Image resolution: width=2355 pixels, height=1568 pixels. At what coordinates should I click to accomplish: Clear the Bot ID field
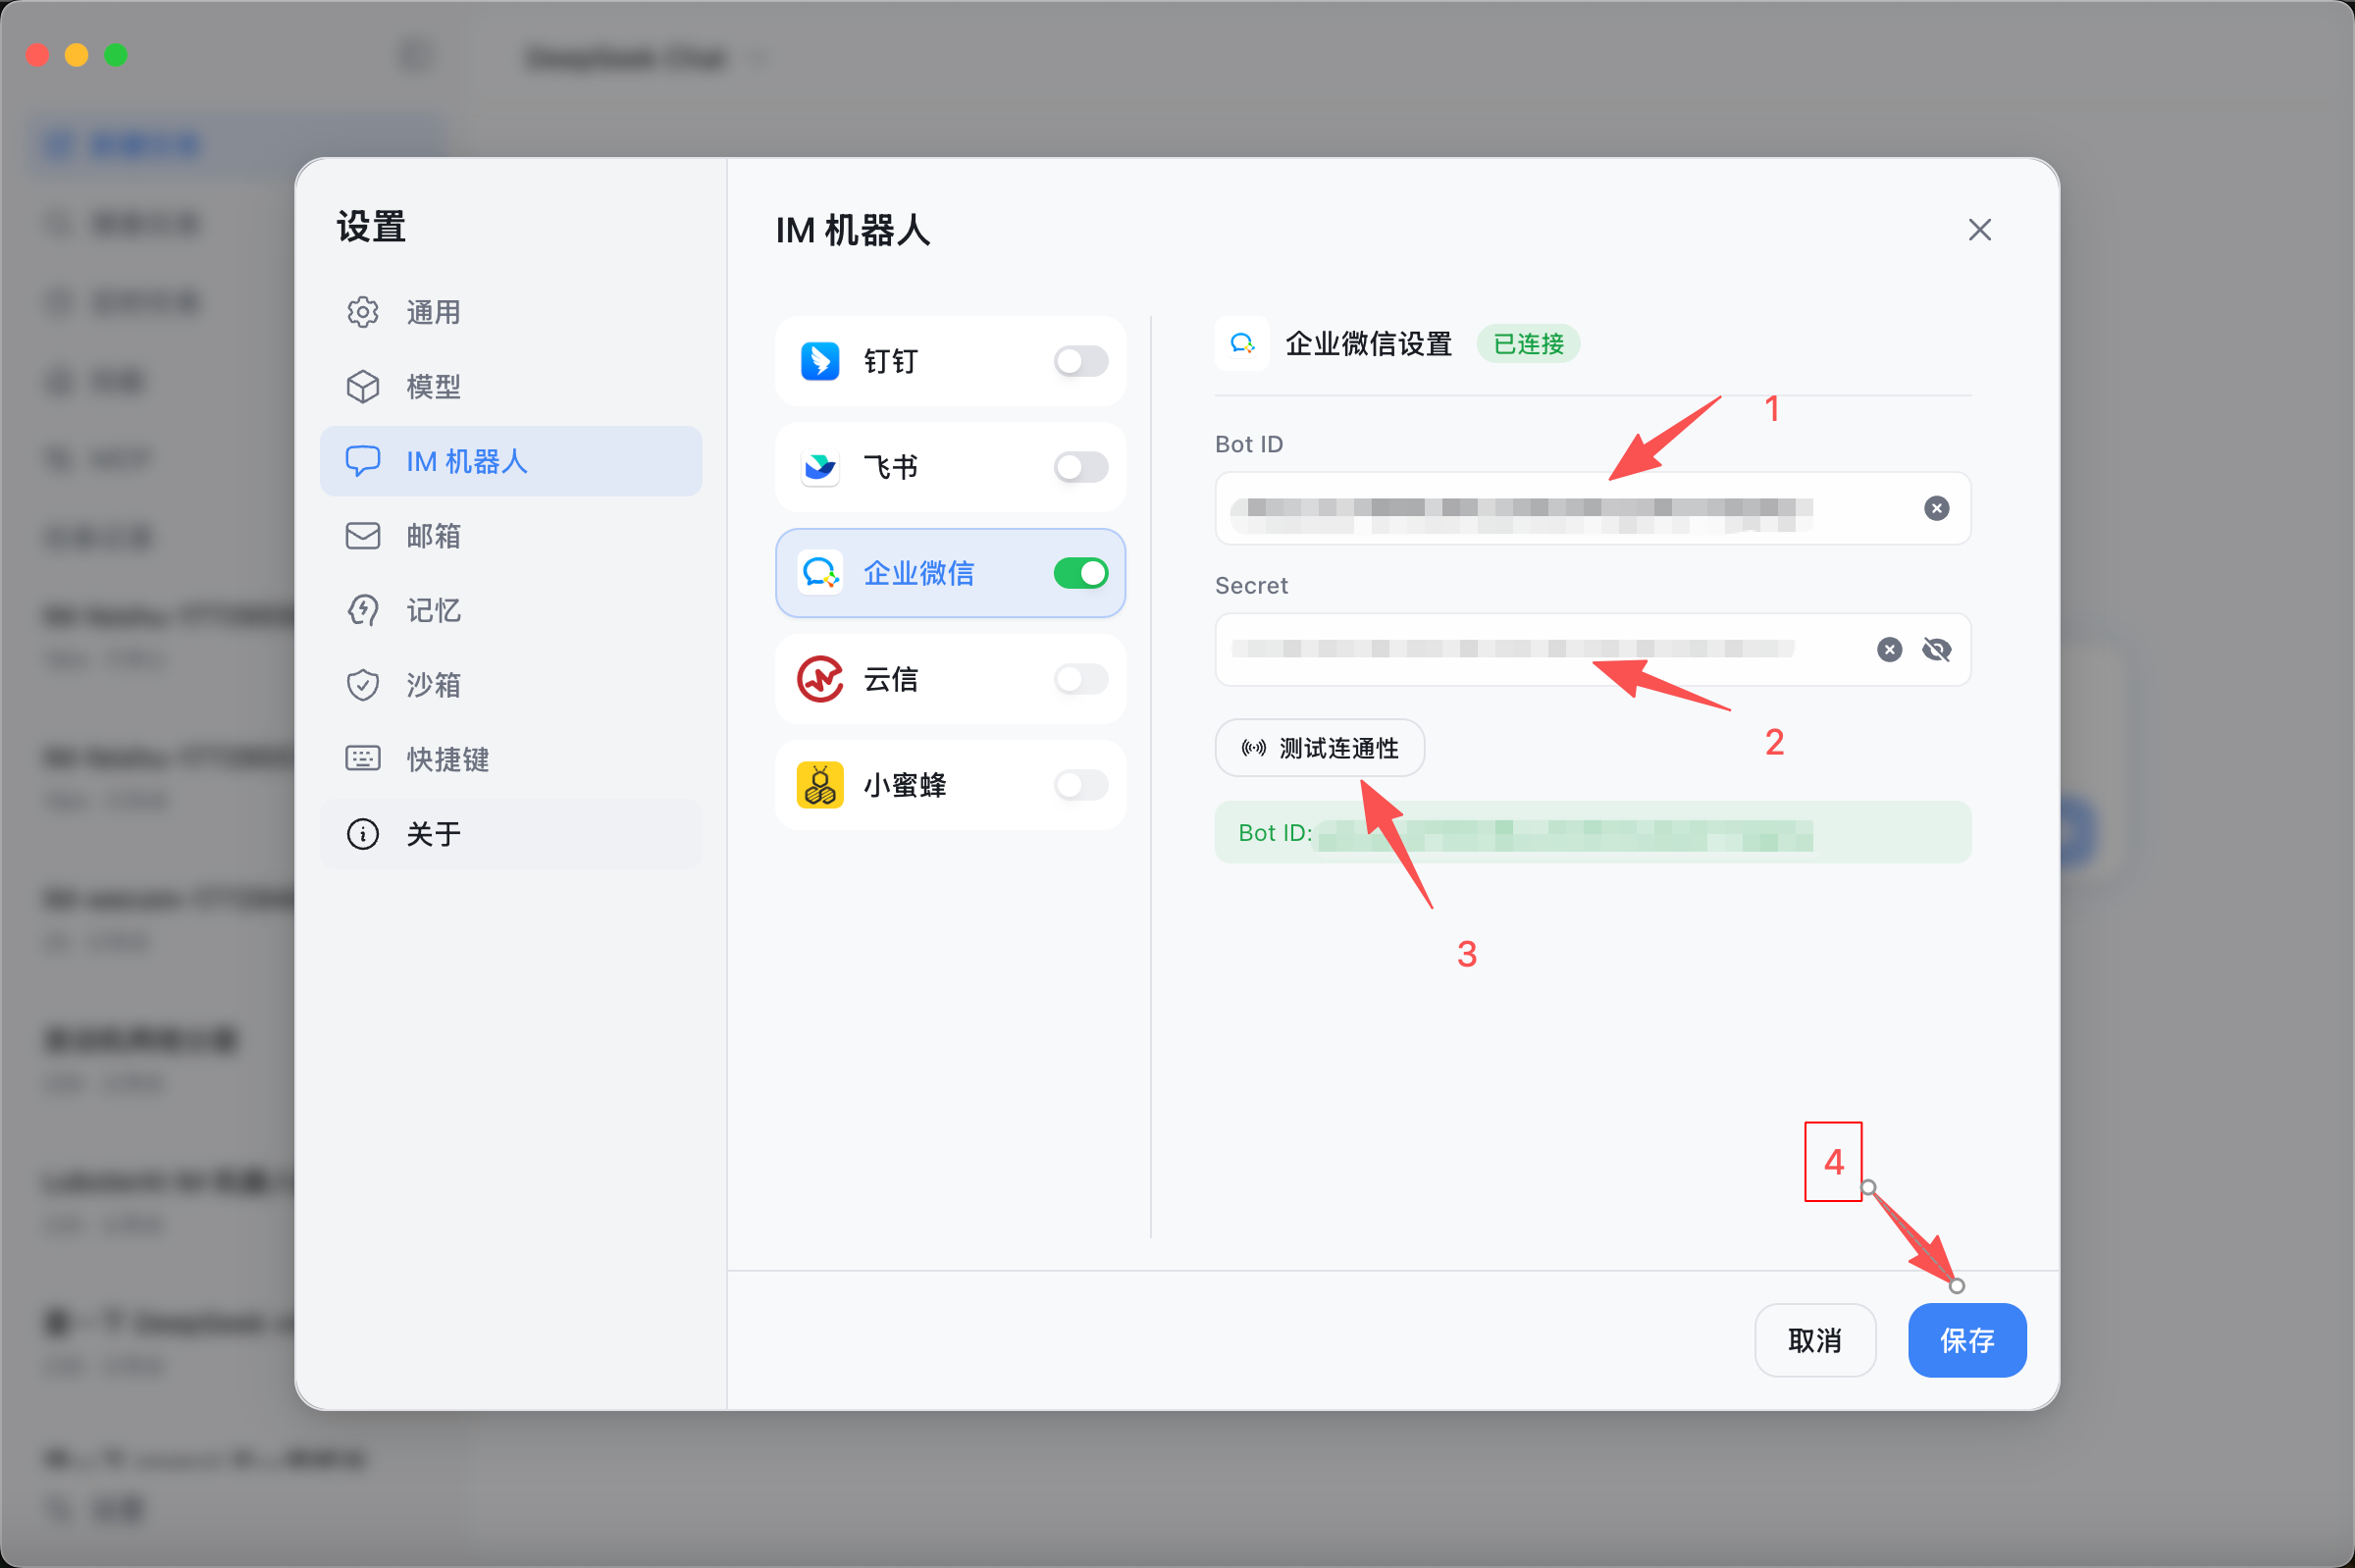click(x=1936, y=508)
